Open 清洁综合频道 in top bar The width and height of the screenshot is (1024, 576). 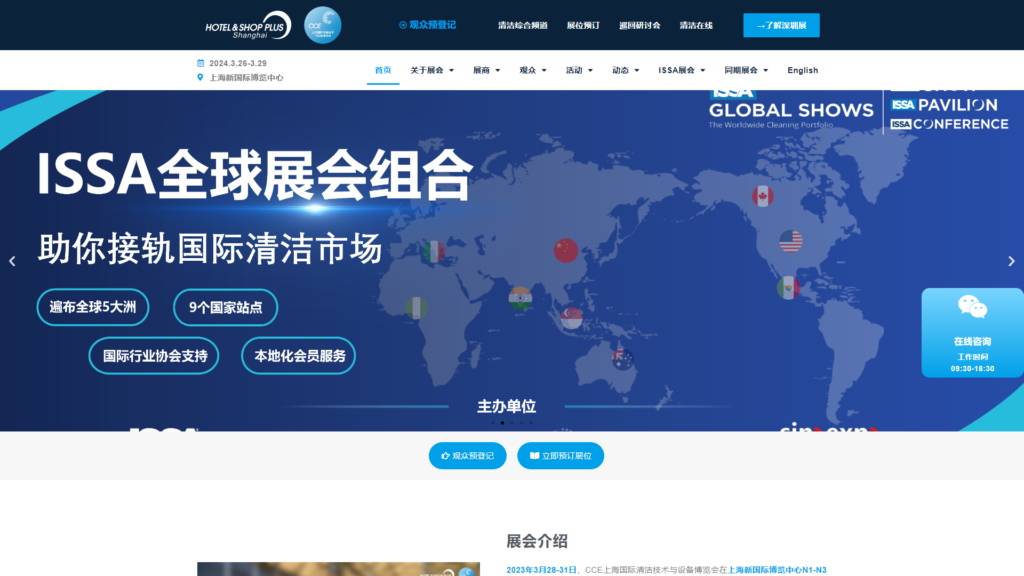point(522,25)
